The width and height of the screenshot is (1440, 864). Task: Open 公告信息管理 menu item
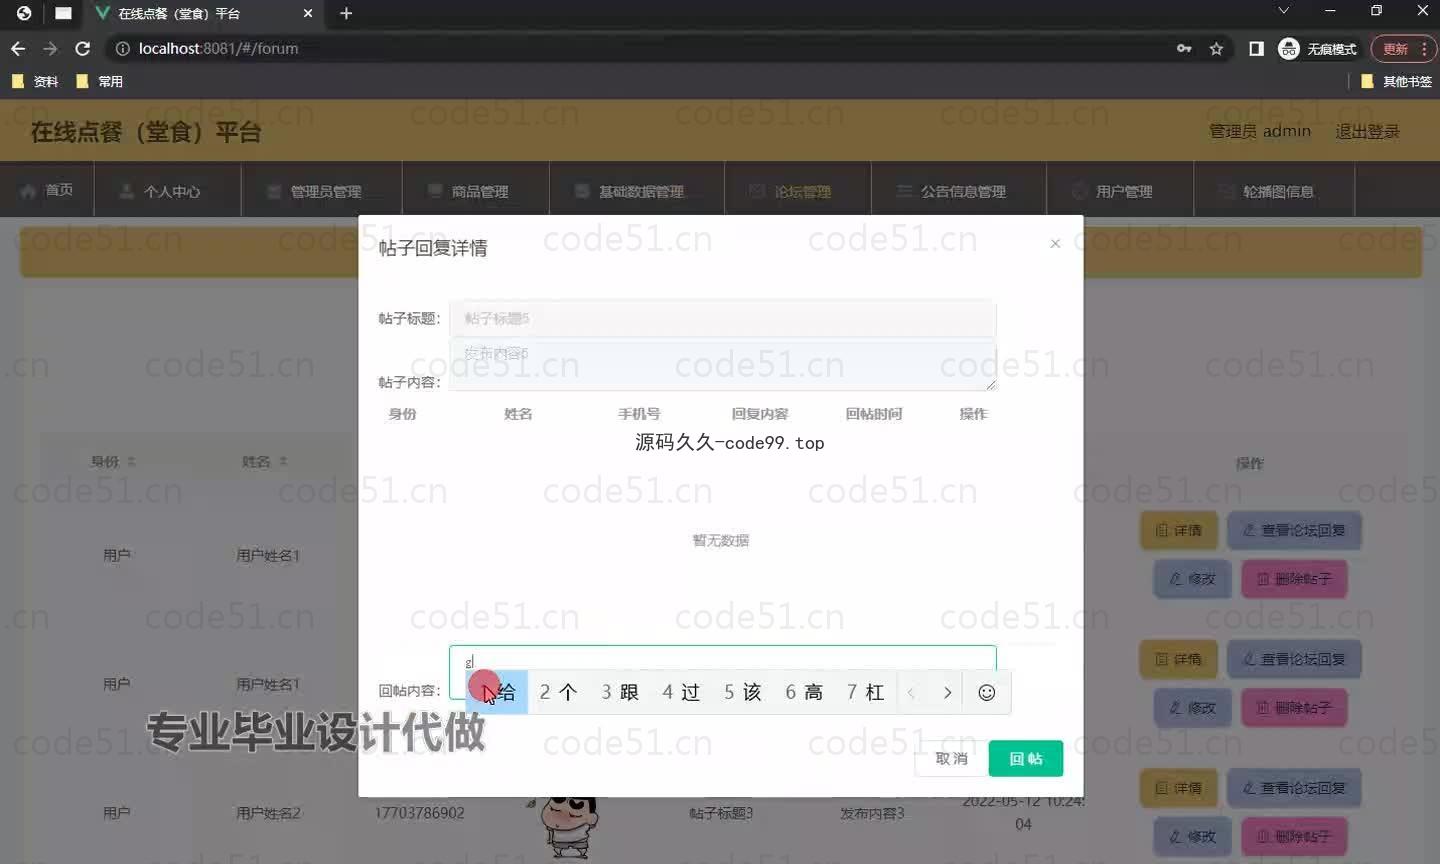[x=951, y=191]
